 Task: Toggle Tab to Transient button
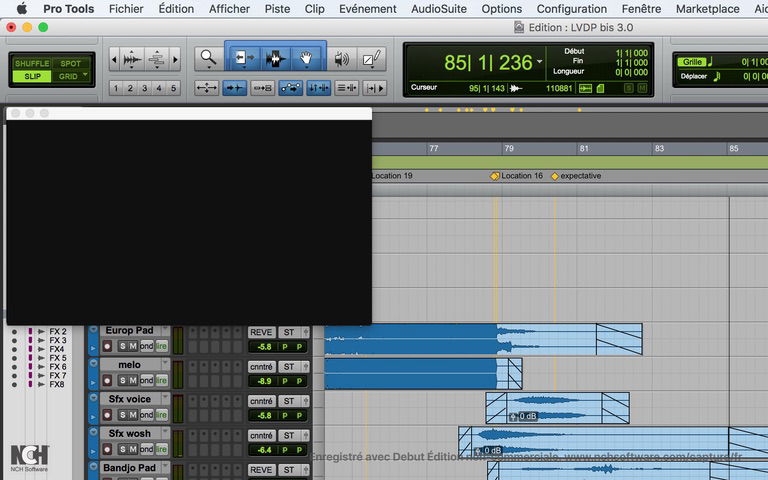point(236,88)
